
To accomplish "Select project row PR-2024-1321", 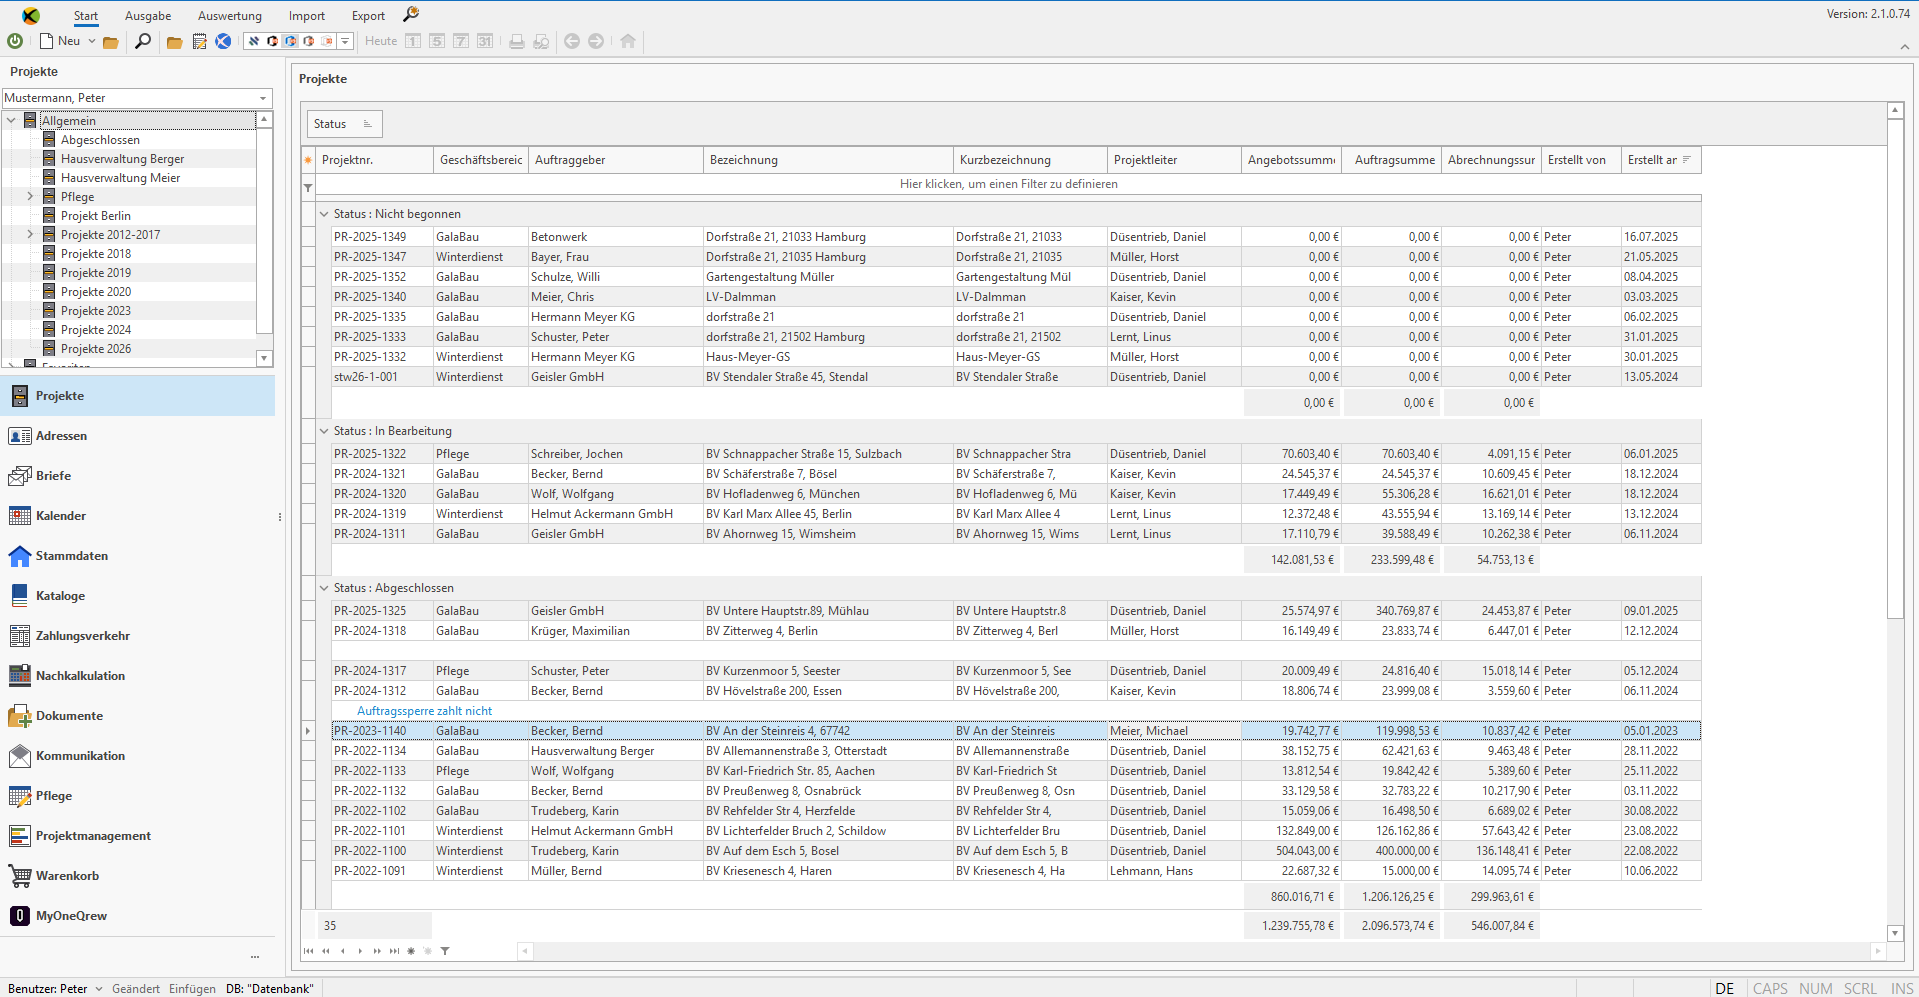I will [x=1016, y=474].
